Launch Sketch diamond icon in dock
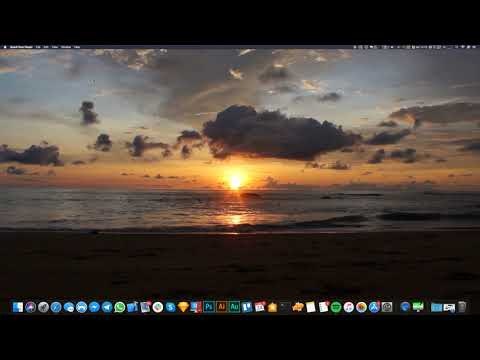The image size is (480, 360). click(183, 307)
